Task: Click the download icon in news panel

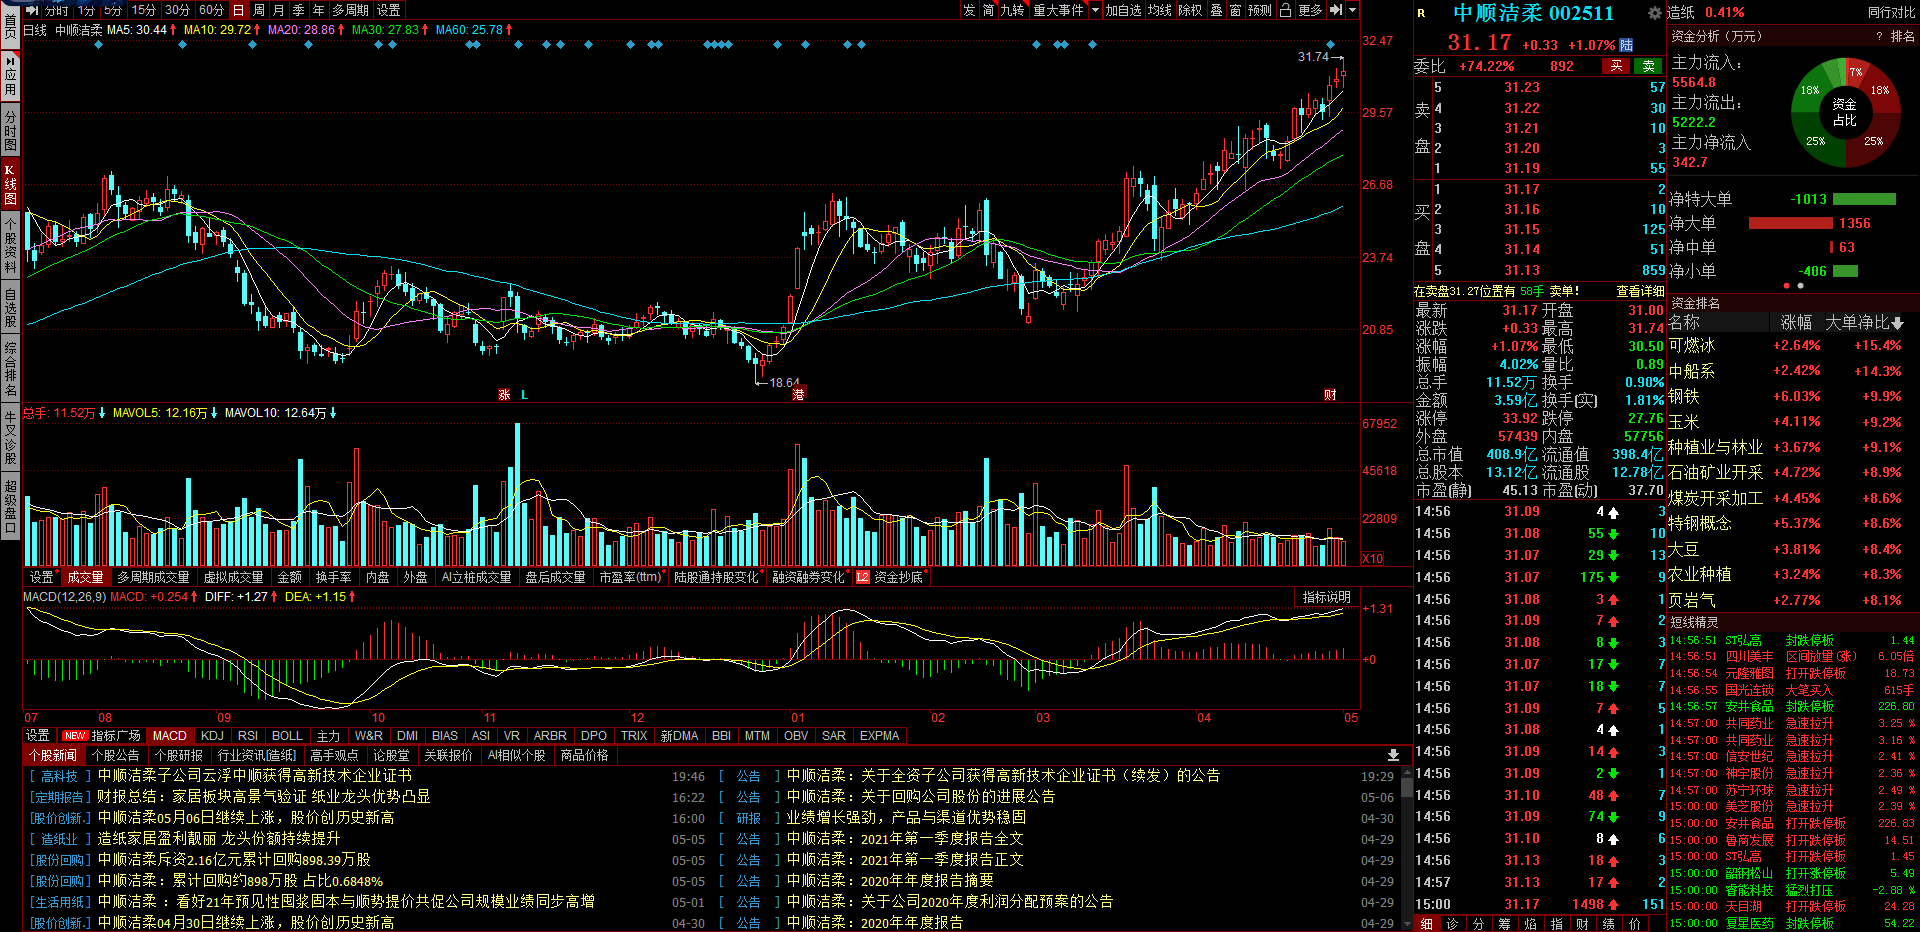Action: [x=1393, y=755]
